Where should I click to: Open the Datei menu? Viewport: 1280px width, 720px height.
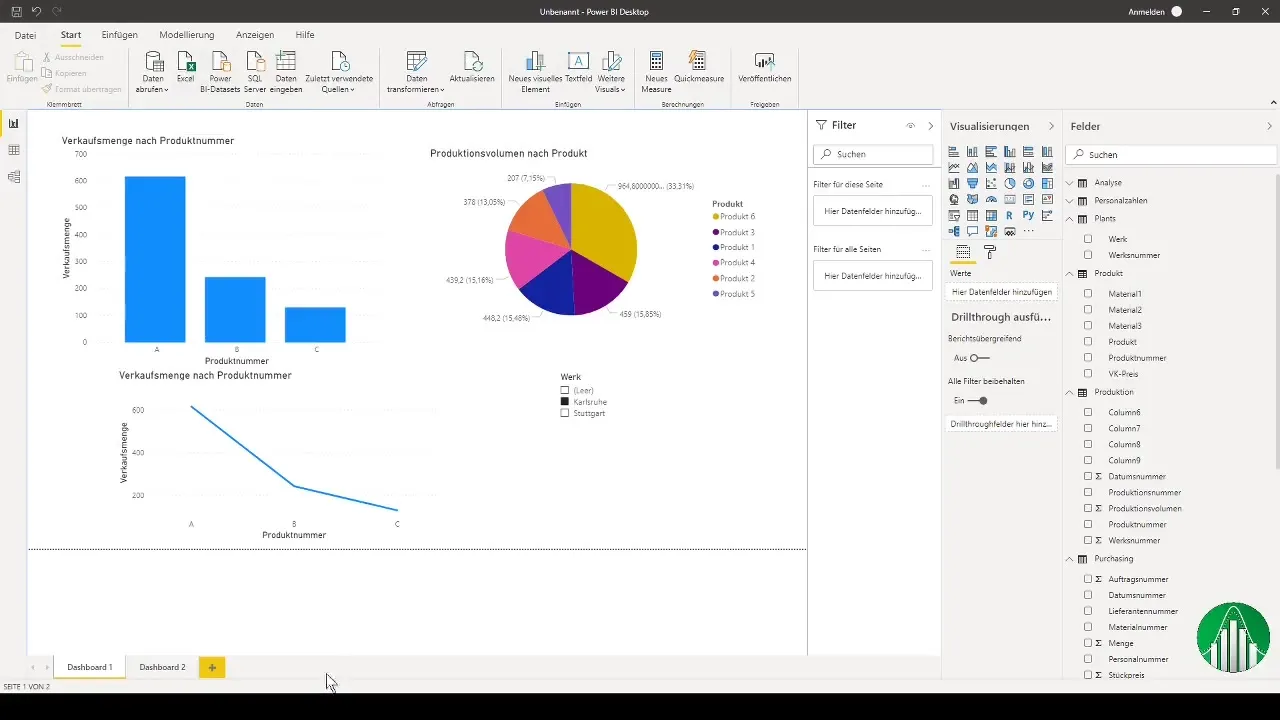(x=25, y=35)
